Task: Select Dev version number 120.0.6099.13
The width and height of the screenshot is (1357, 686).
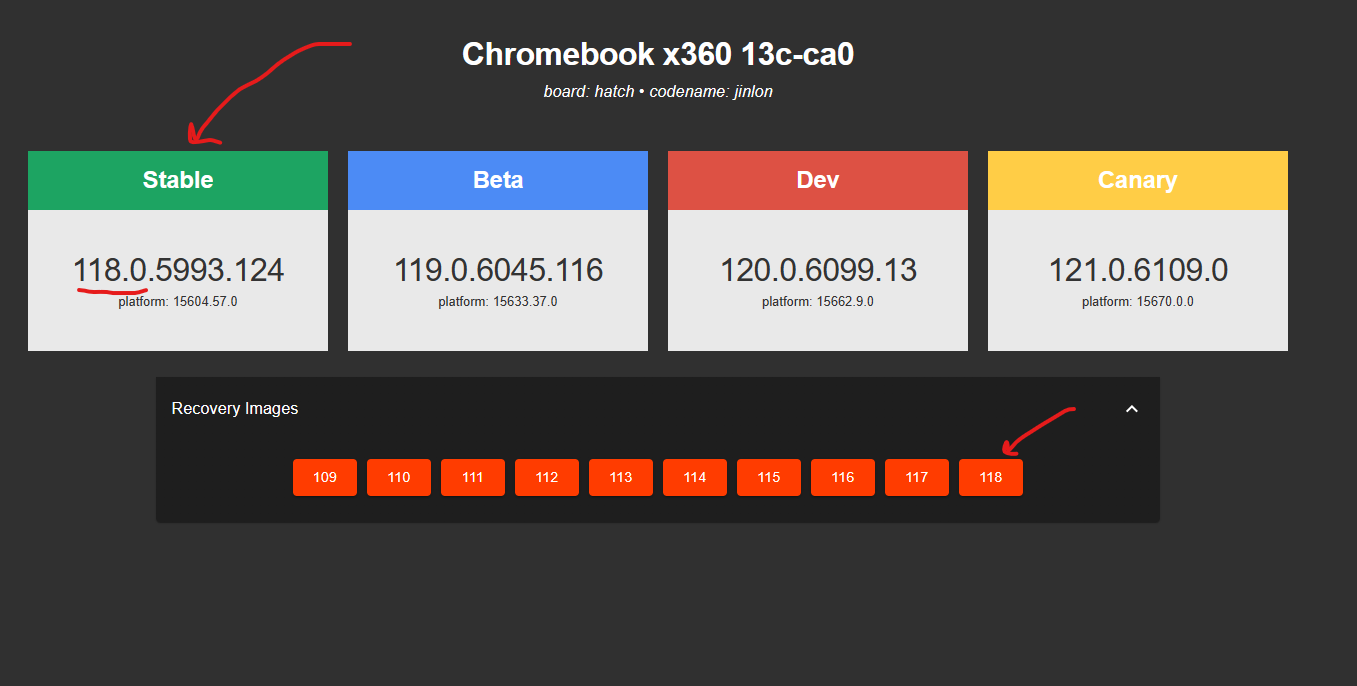Action: [x=818, y=270]
